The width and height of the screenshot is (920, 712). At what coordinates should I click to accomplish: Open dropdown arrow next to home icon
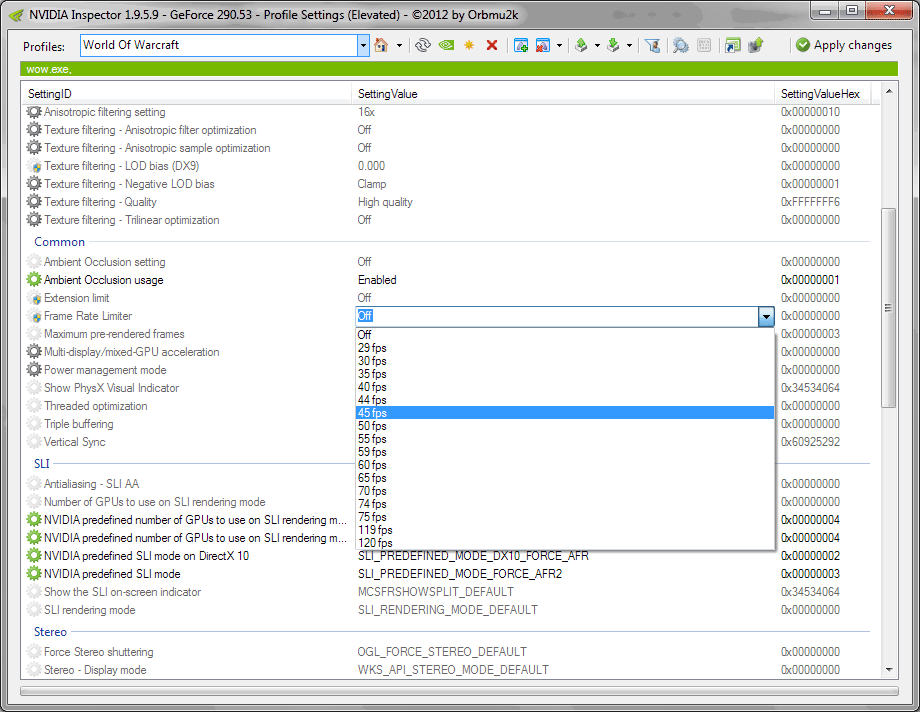pos(399,46)
